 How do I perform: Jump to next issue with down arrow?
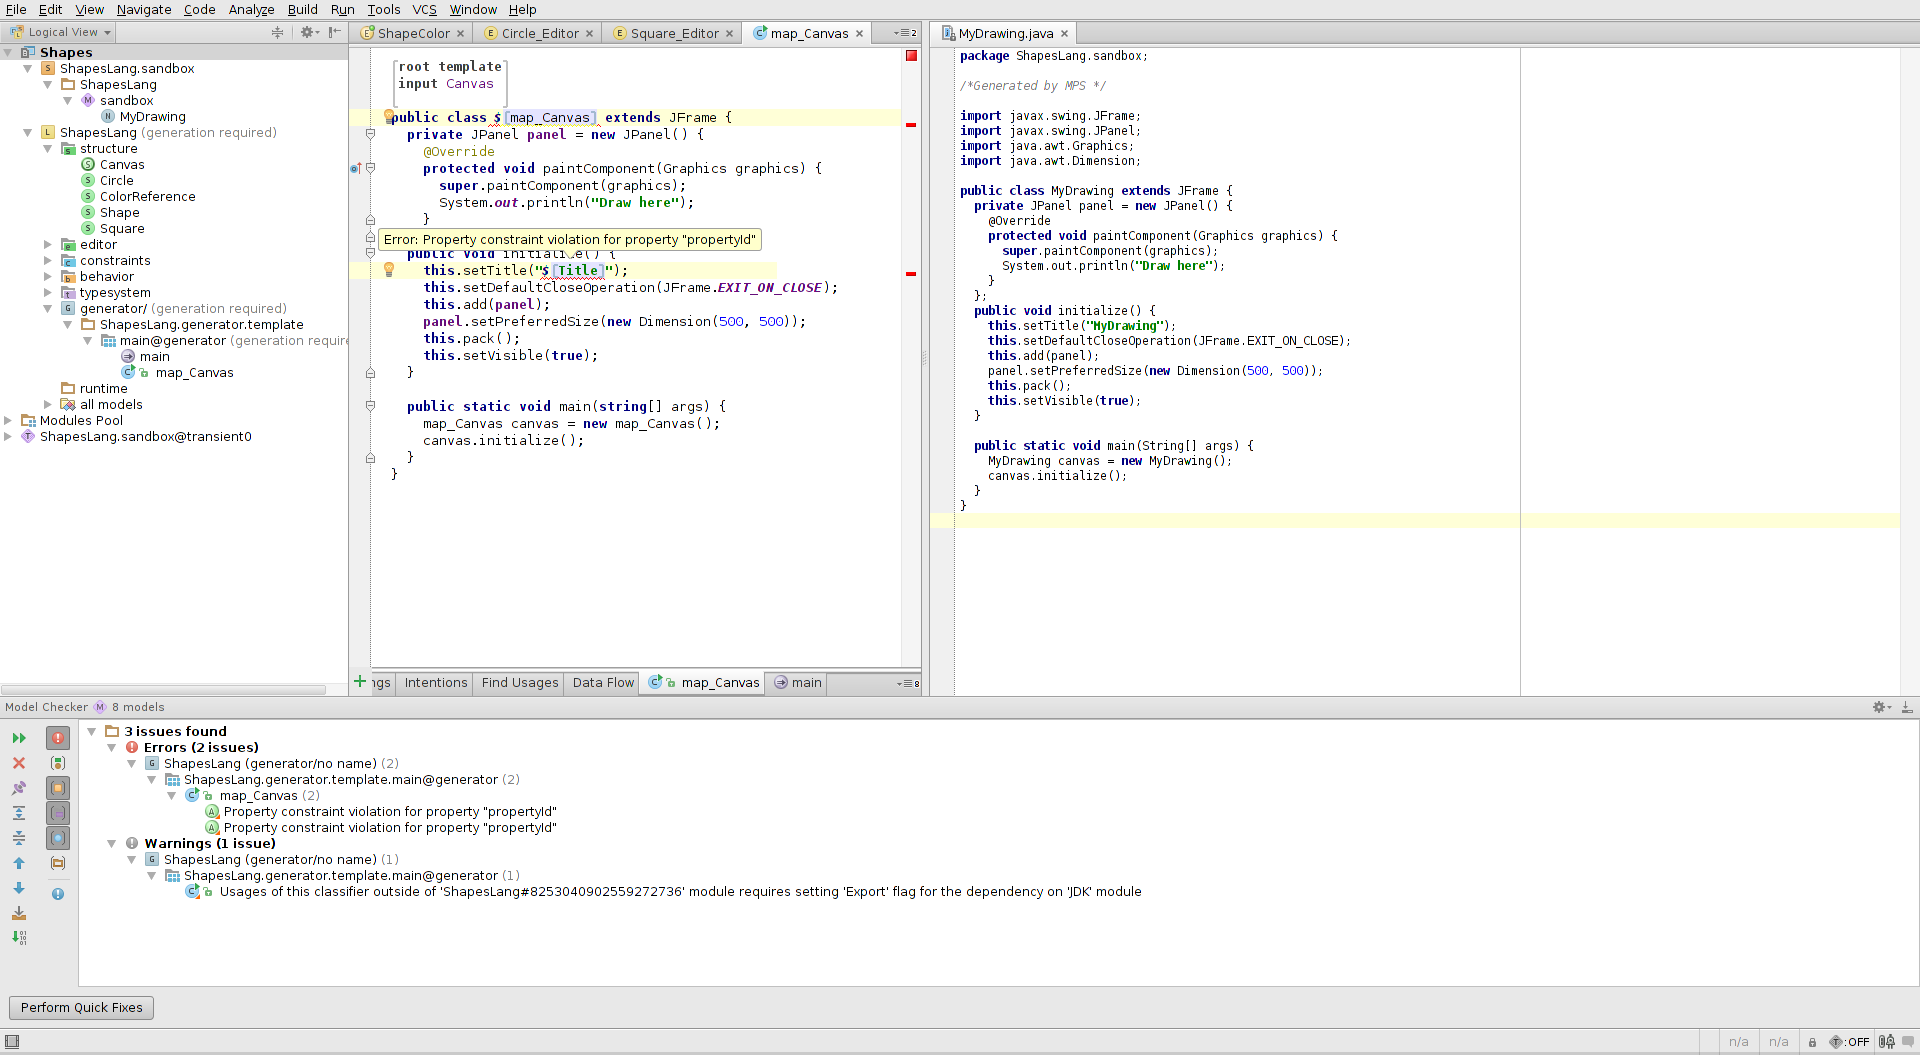(x=19, y=888)
